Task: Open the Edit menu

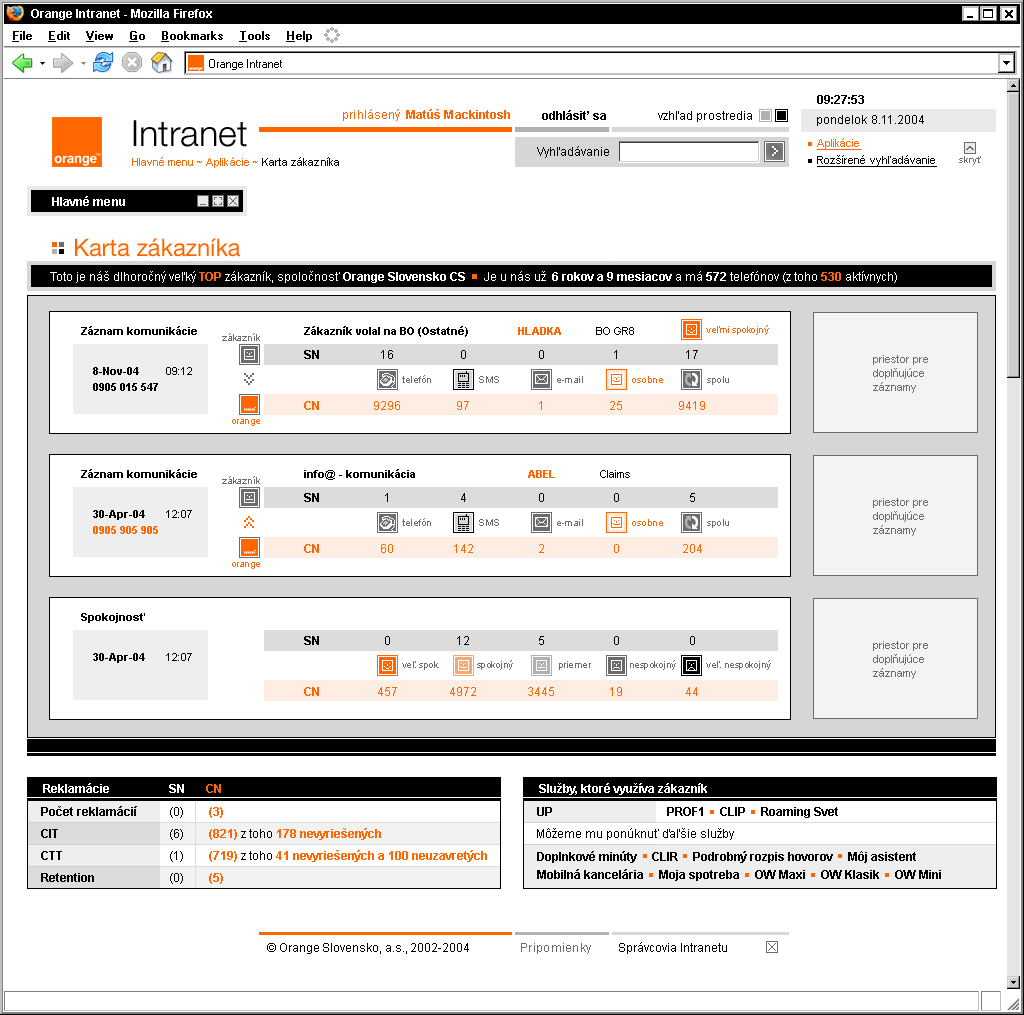Action: pyautogui.click(x=59, y=36)
